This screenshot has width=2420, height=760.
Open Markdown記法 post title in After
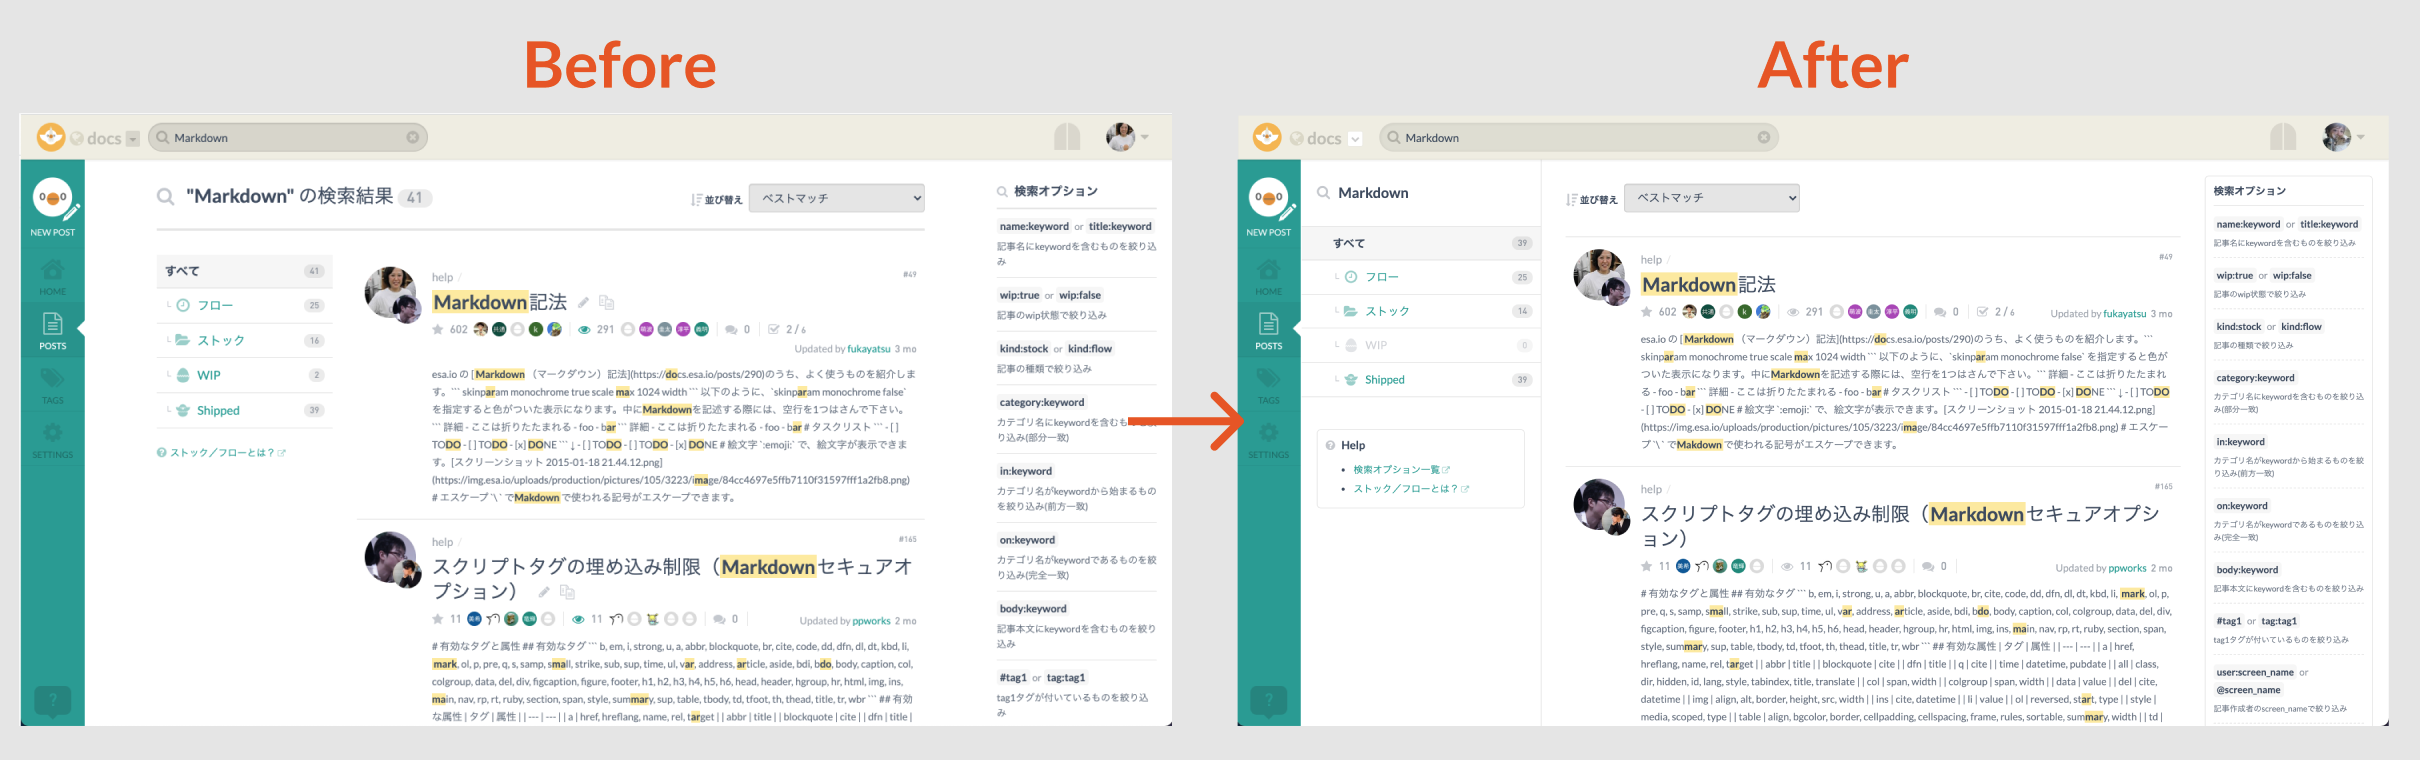pyautogui.click(x=1709, y=285)
